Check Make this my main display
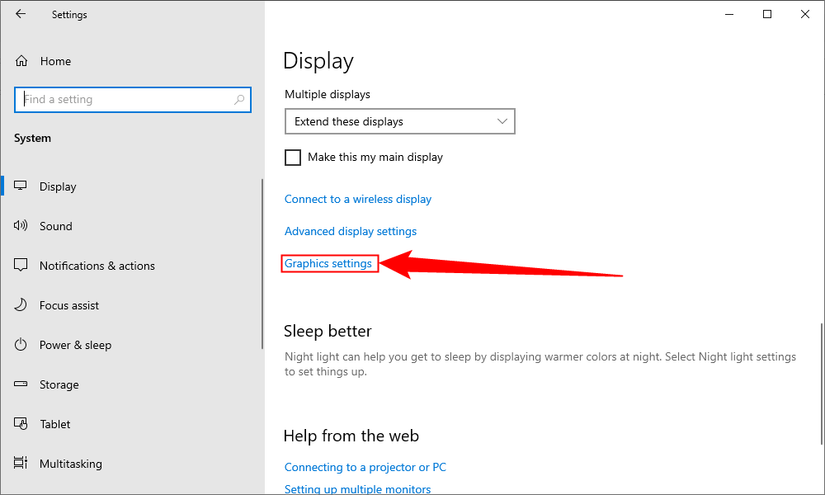This screenshot has width=825, height=495. (x=293, y=157)
